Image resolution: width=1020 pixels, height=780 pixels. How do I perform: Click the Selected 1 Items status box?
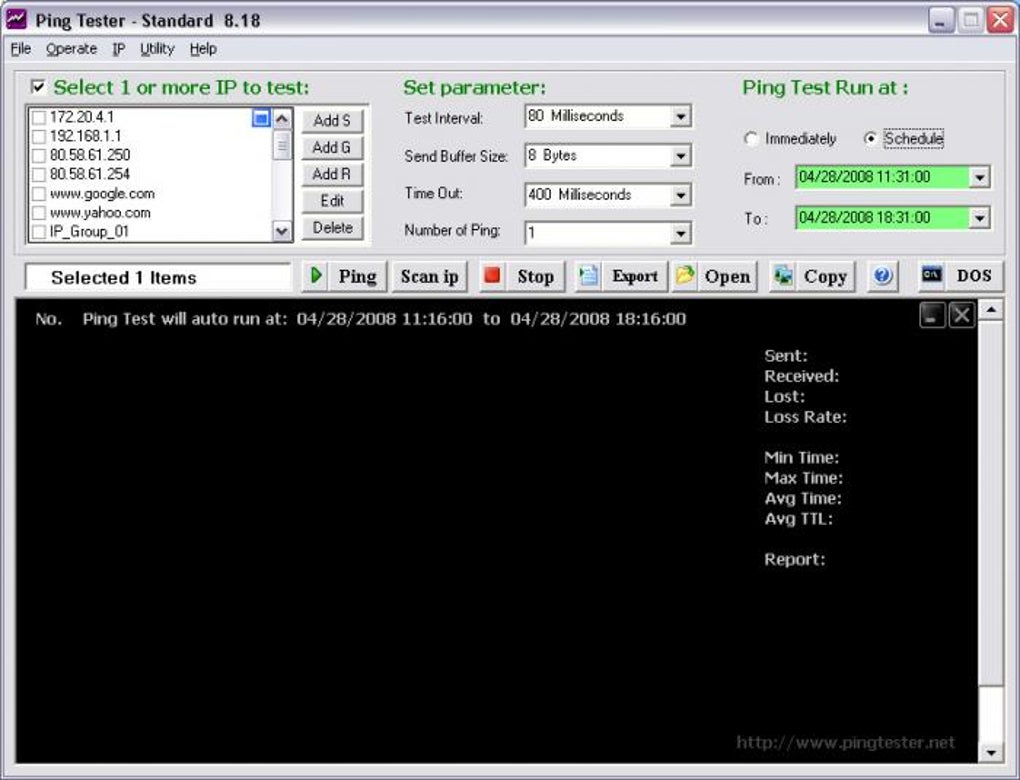coord(157,278)
